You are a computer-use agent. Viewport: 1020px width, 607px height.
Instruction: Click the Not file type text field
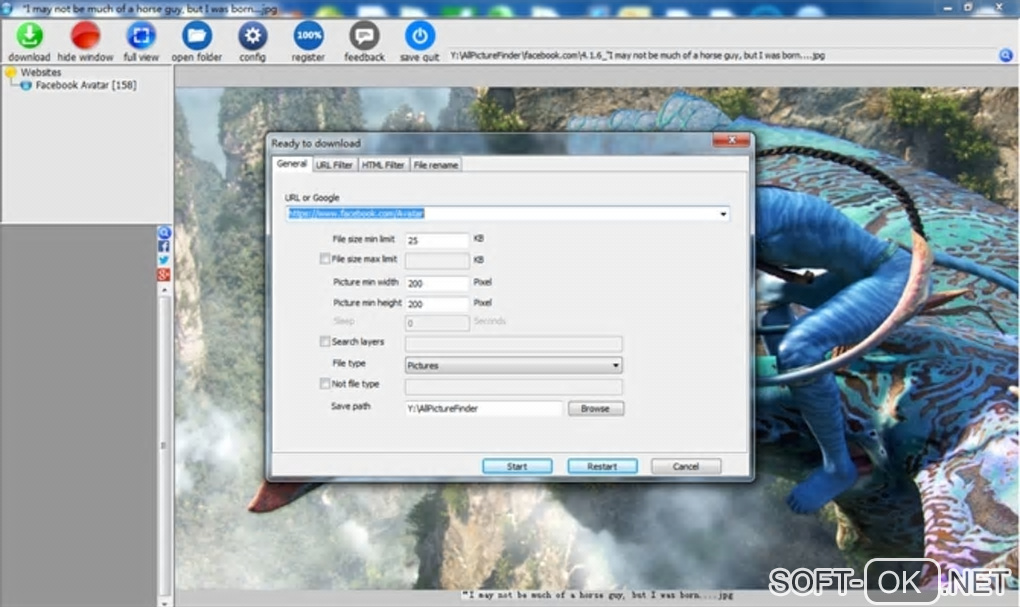point(513,387)
